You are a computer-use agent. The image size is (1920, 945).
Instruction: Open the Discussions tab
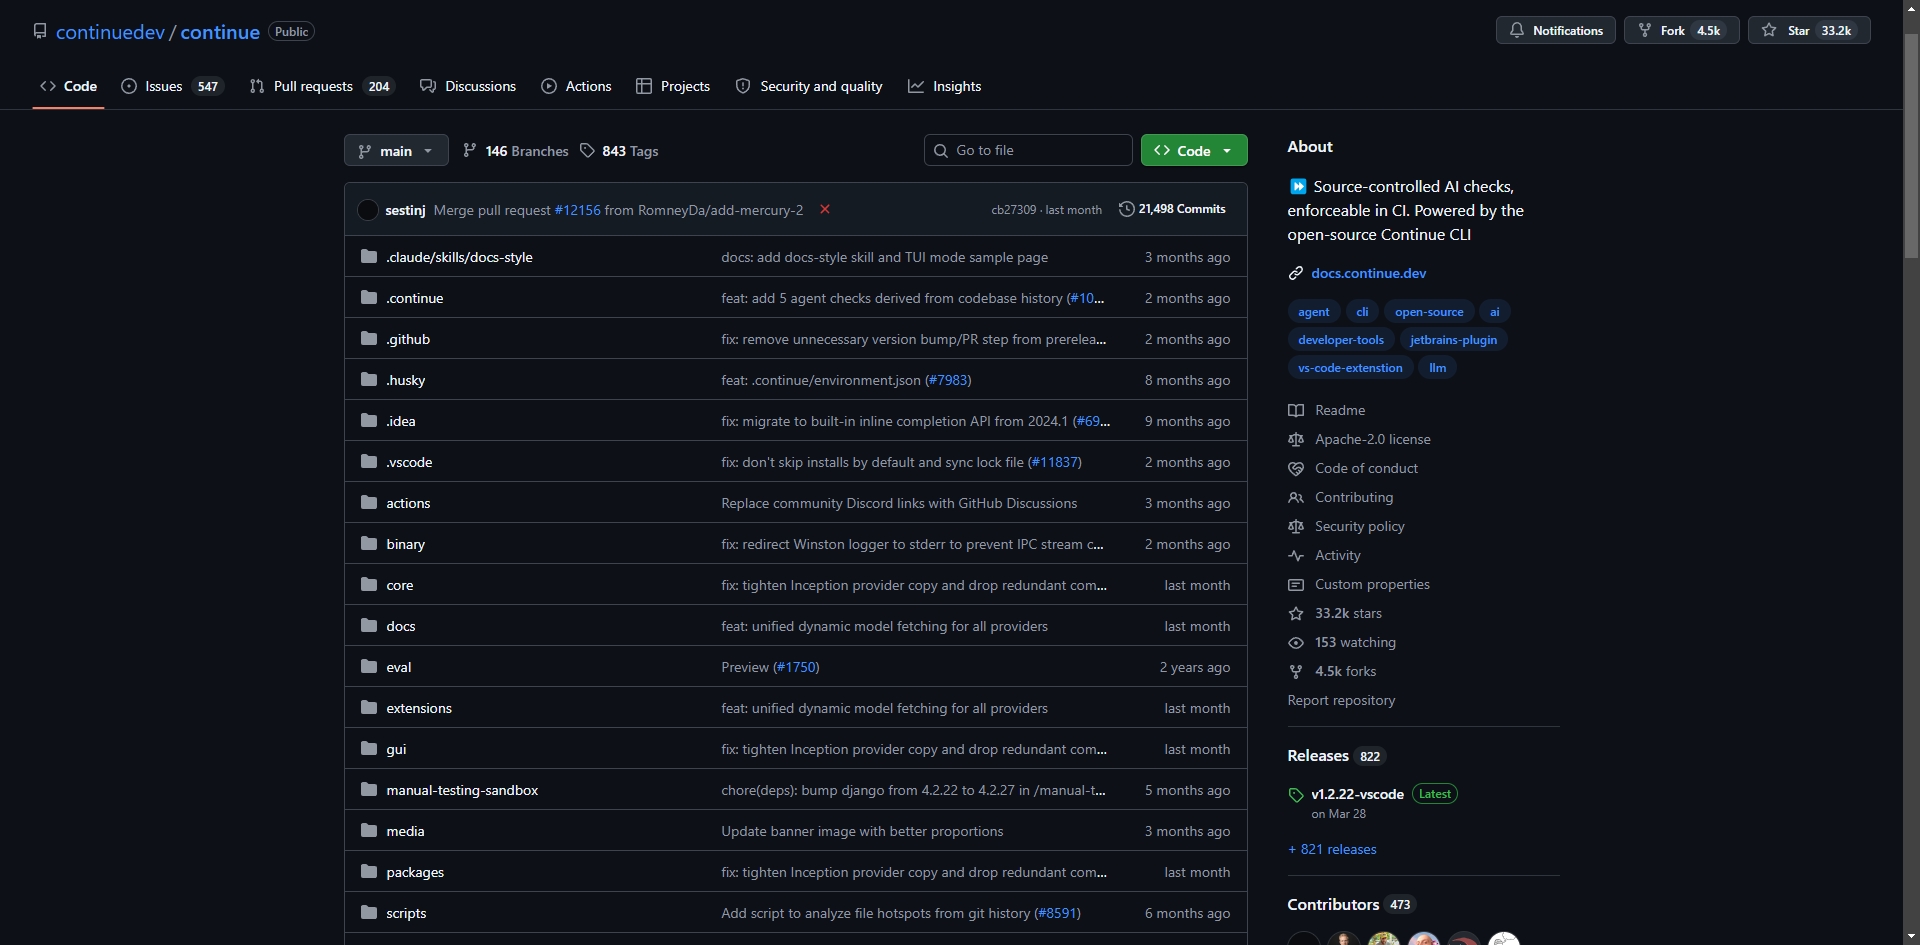coord(468,86)
